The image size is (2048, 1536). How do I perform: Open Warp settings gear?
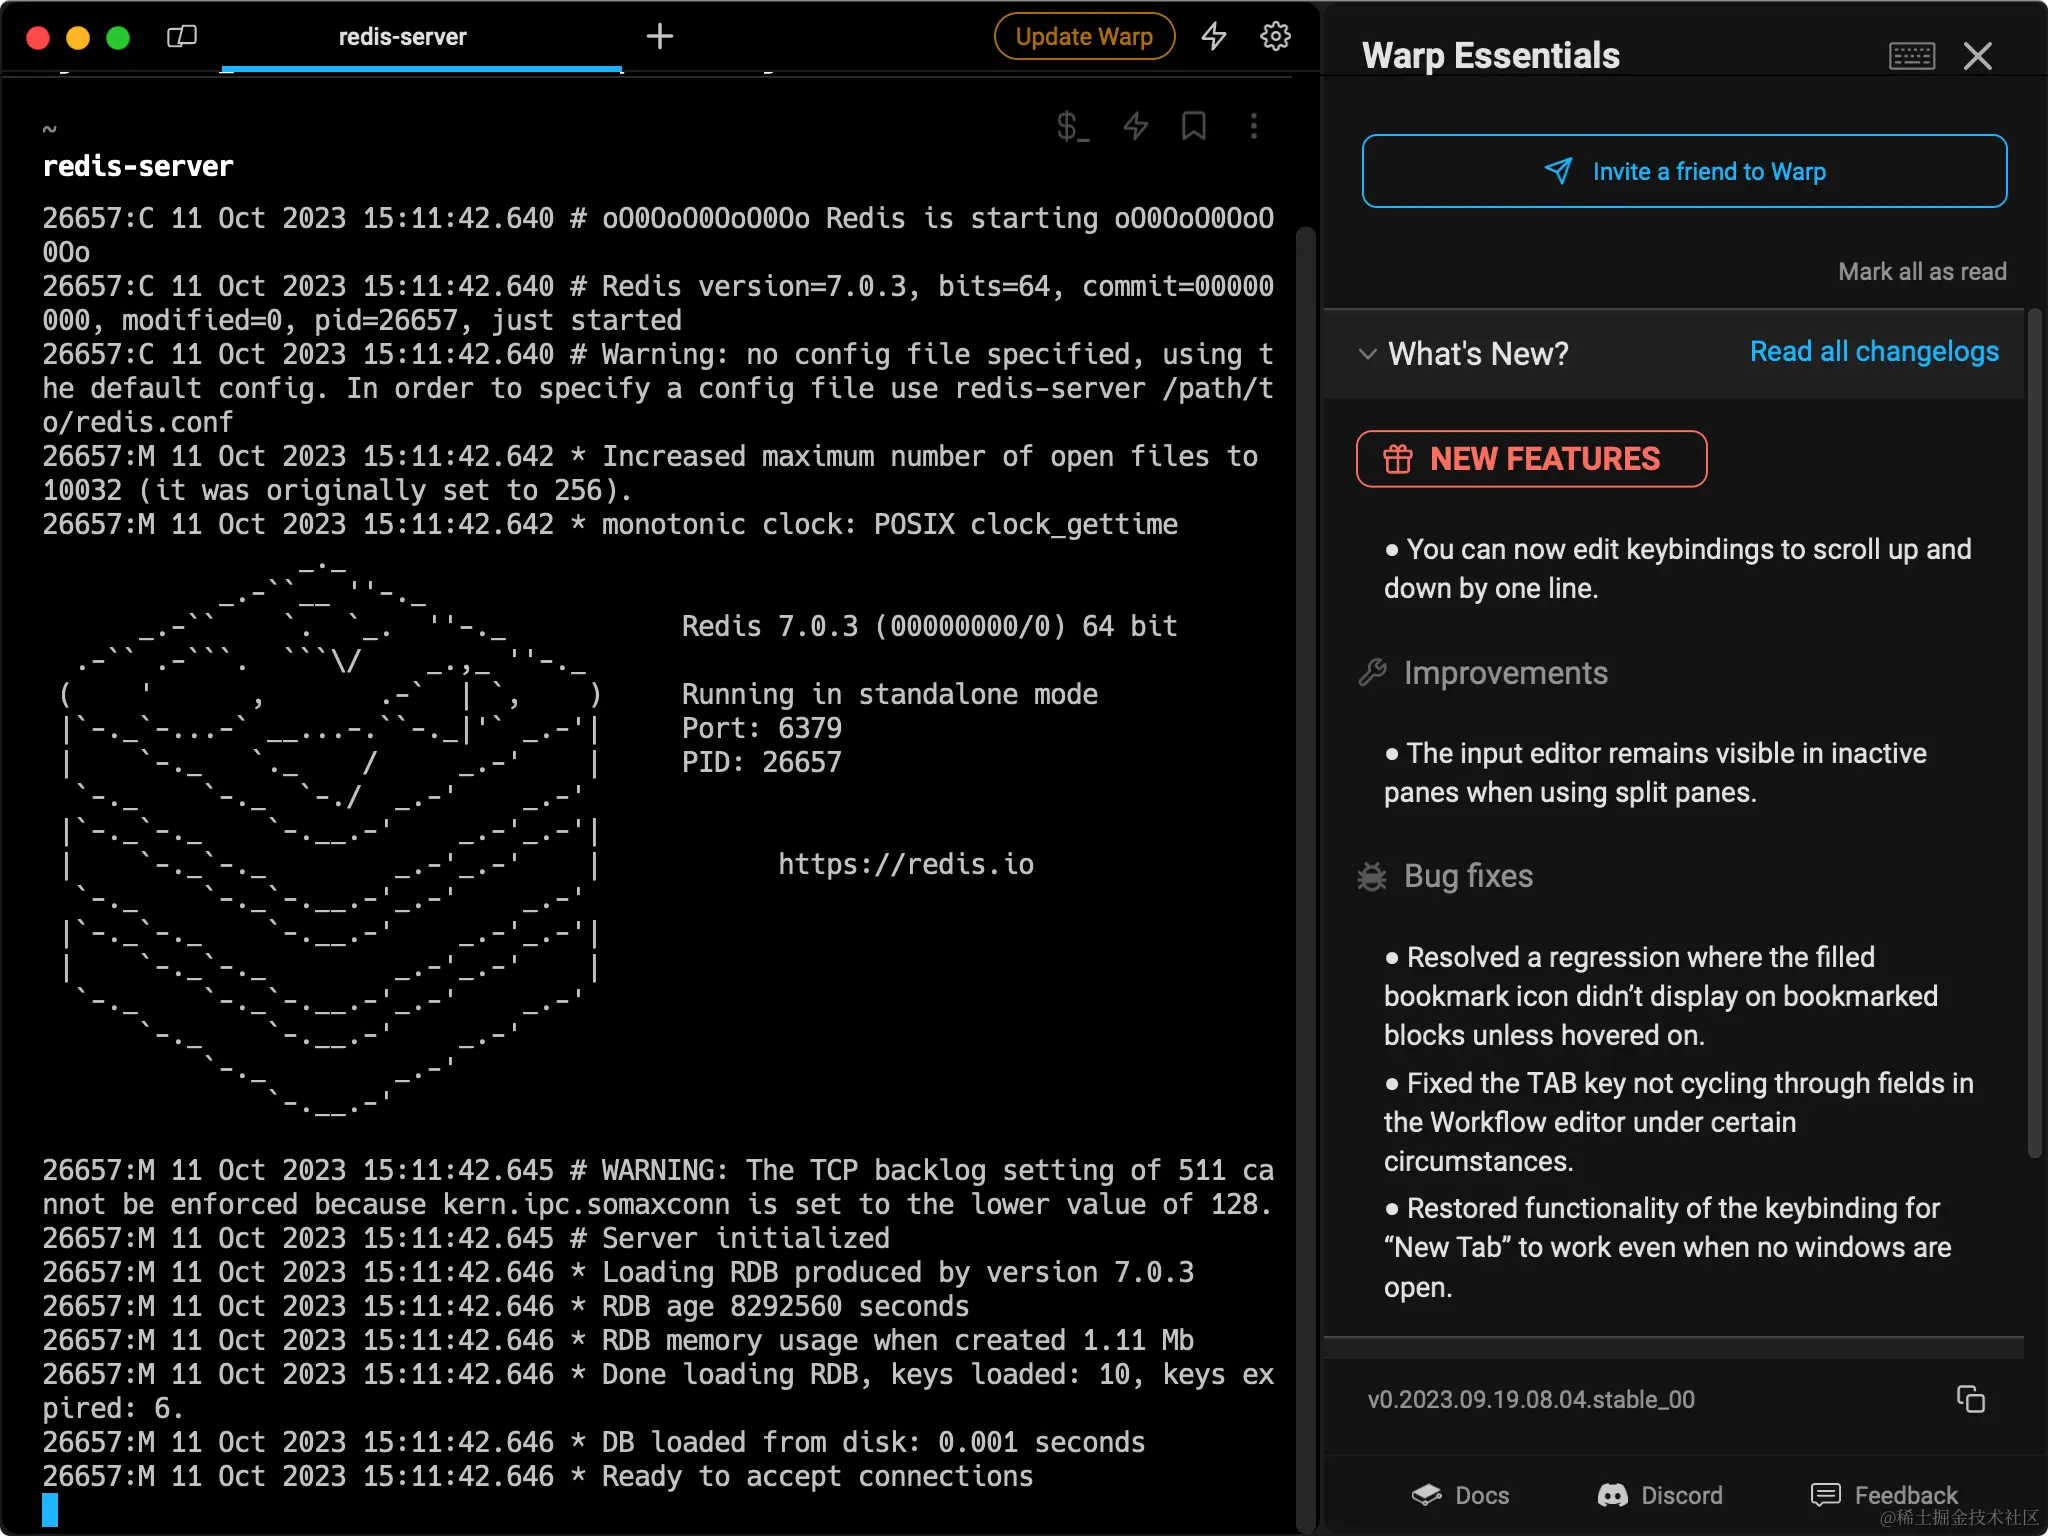1275,37
